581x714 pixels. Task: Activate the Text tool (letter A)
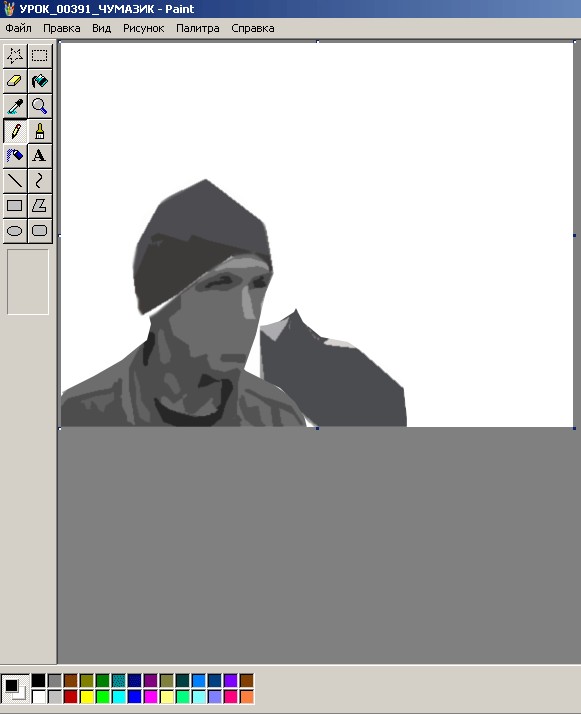point(40,156)
